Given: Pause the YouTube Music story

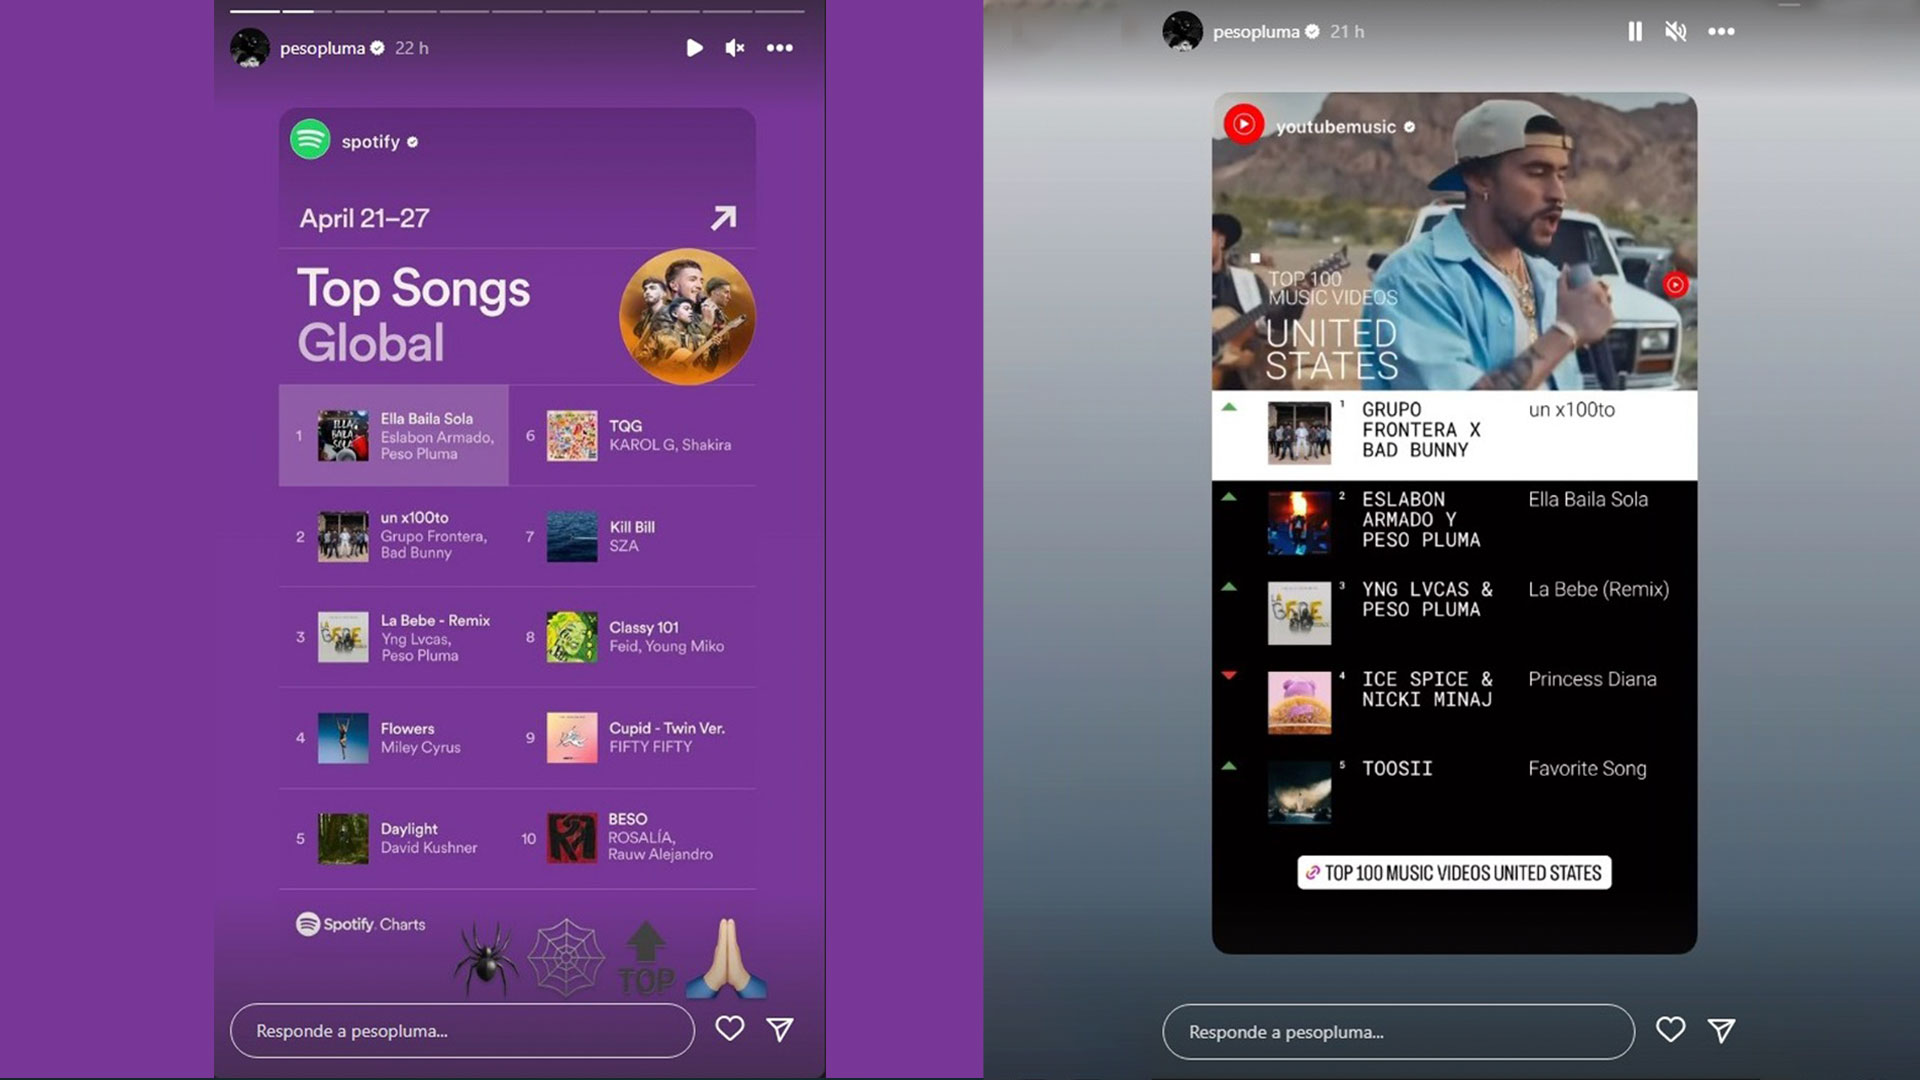Looking at the screenshot, I should (x=1634, y=30).
